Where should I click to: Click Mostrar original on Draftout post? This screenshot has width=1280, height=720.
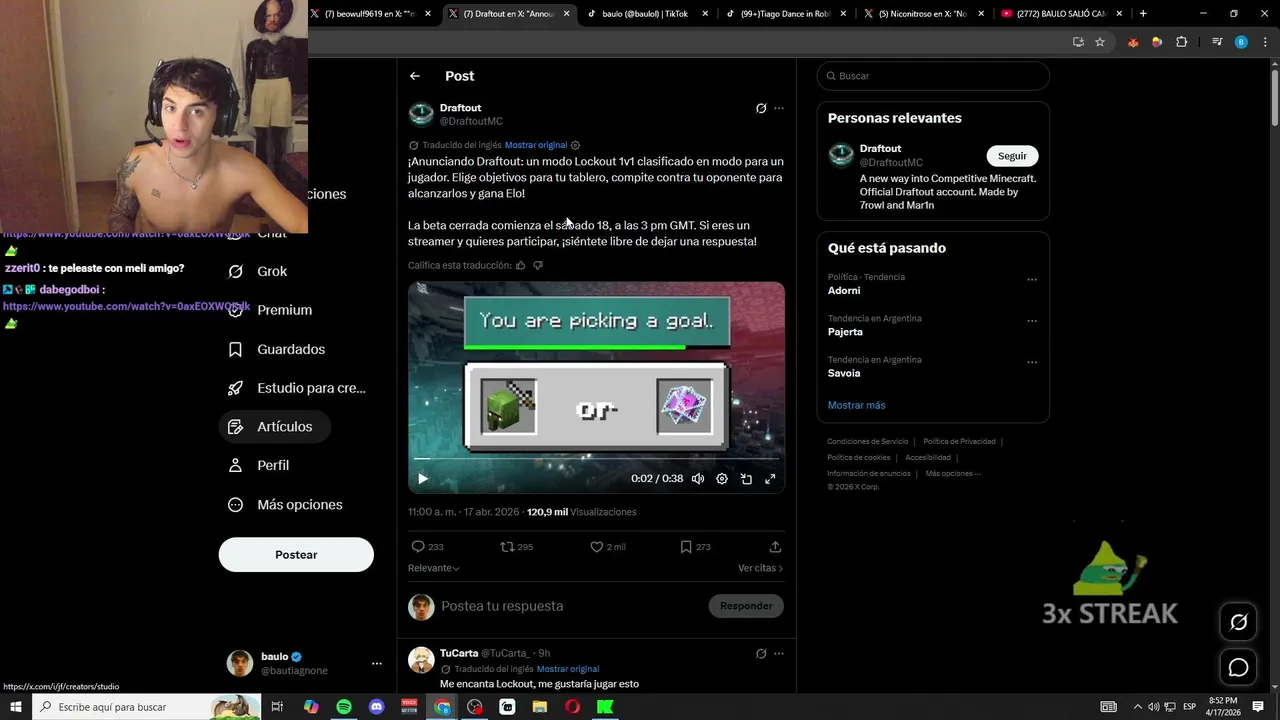coord(536,145)
